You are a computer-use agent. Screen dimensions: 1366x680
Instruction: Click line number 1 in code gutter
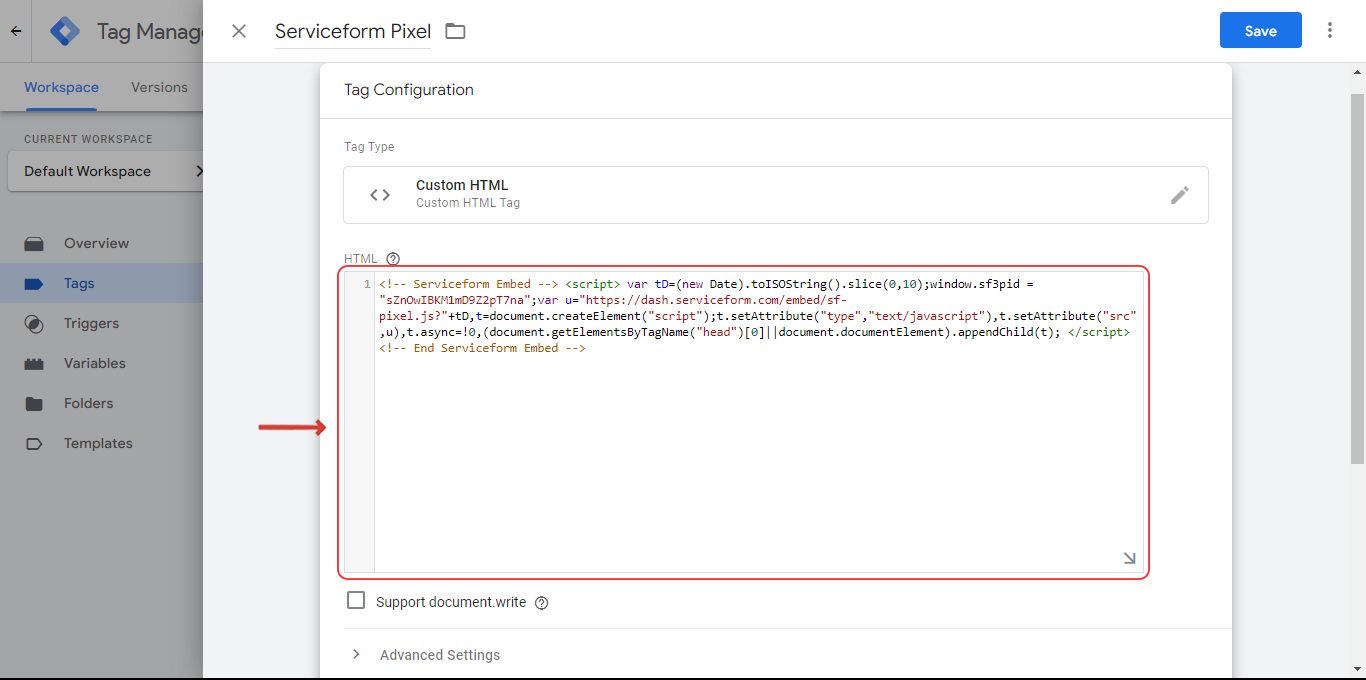tap(367, 284)
